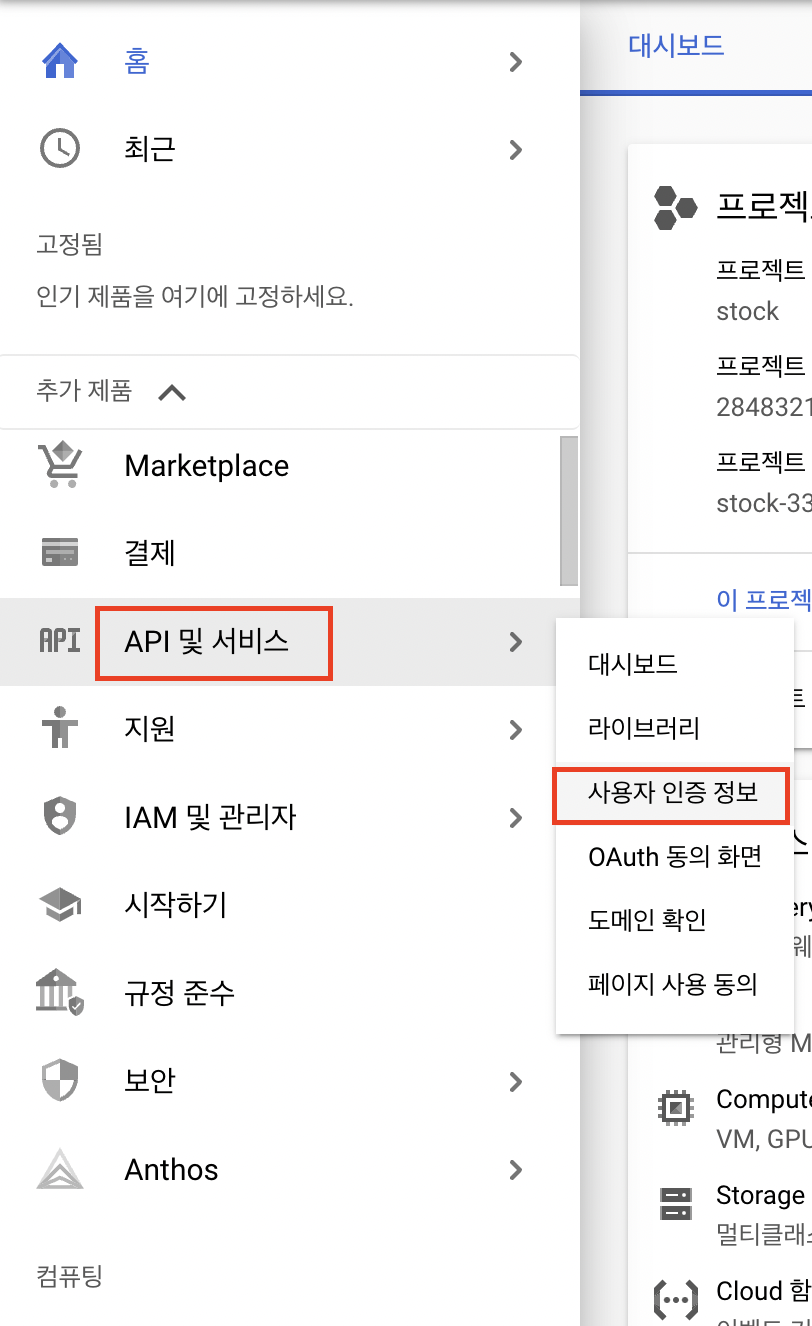Click the 지원 person icon

tap(60, 728)
